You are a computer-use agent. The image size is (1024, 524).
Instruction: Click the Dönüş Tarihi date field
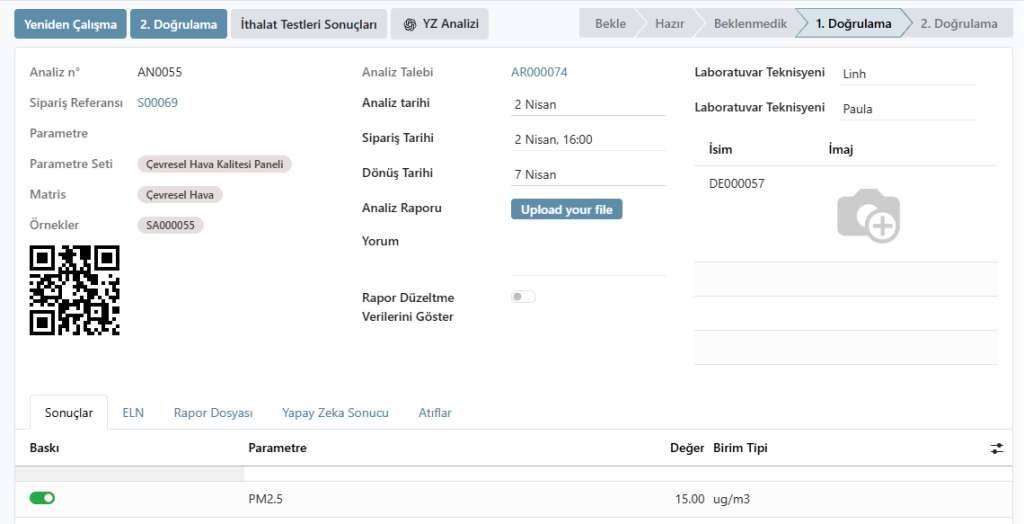click(587, 174)
